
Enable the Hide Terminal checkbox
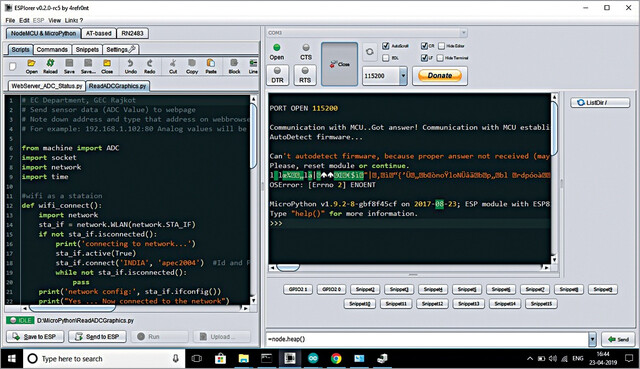(440, 58)
